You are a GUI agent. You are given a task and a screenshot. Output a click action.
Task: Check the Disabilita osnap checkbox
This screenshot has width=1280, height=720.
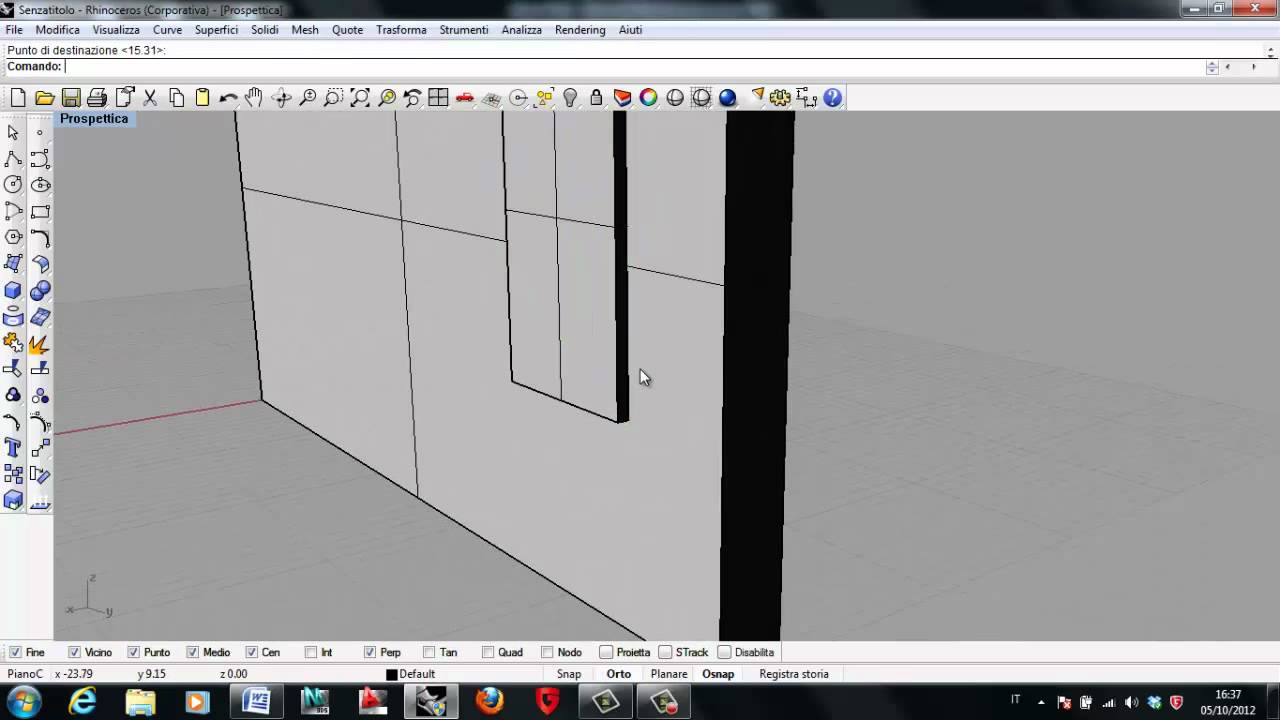coord(723,652)
